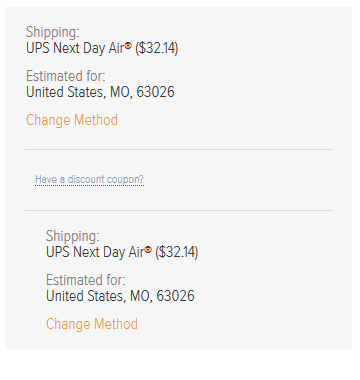Viewport: 360px width, 380px height.
Task: Click the ($32.14) price above coupon link
Action: [x=157, y=48]
